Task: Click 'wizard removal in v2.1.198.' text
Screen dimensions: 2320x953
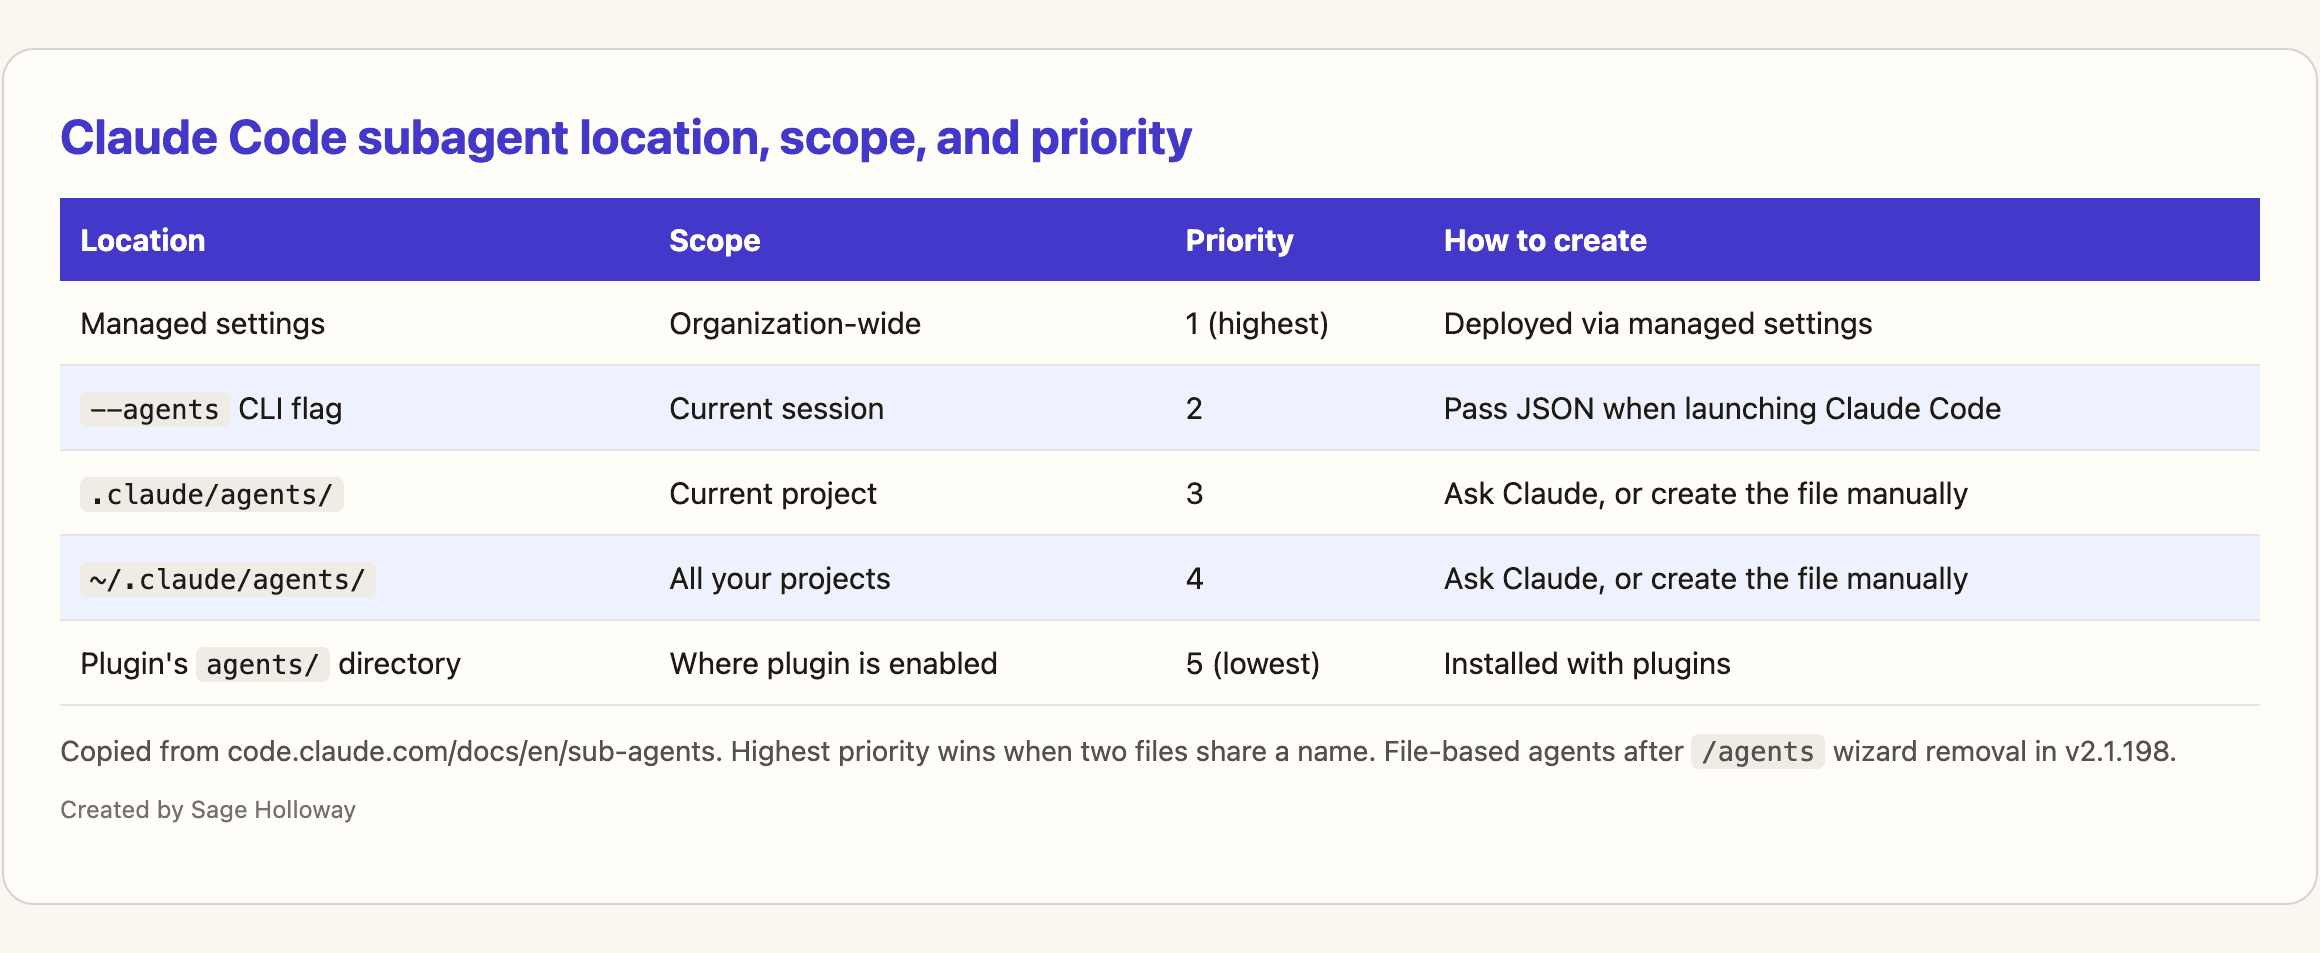Action: (x=2005, y=752)
